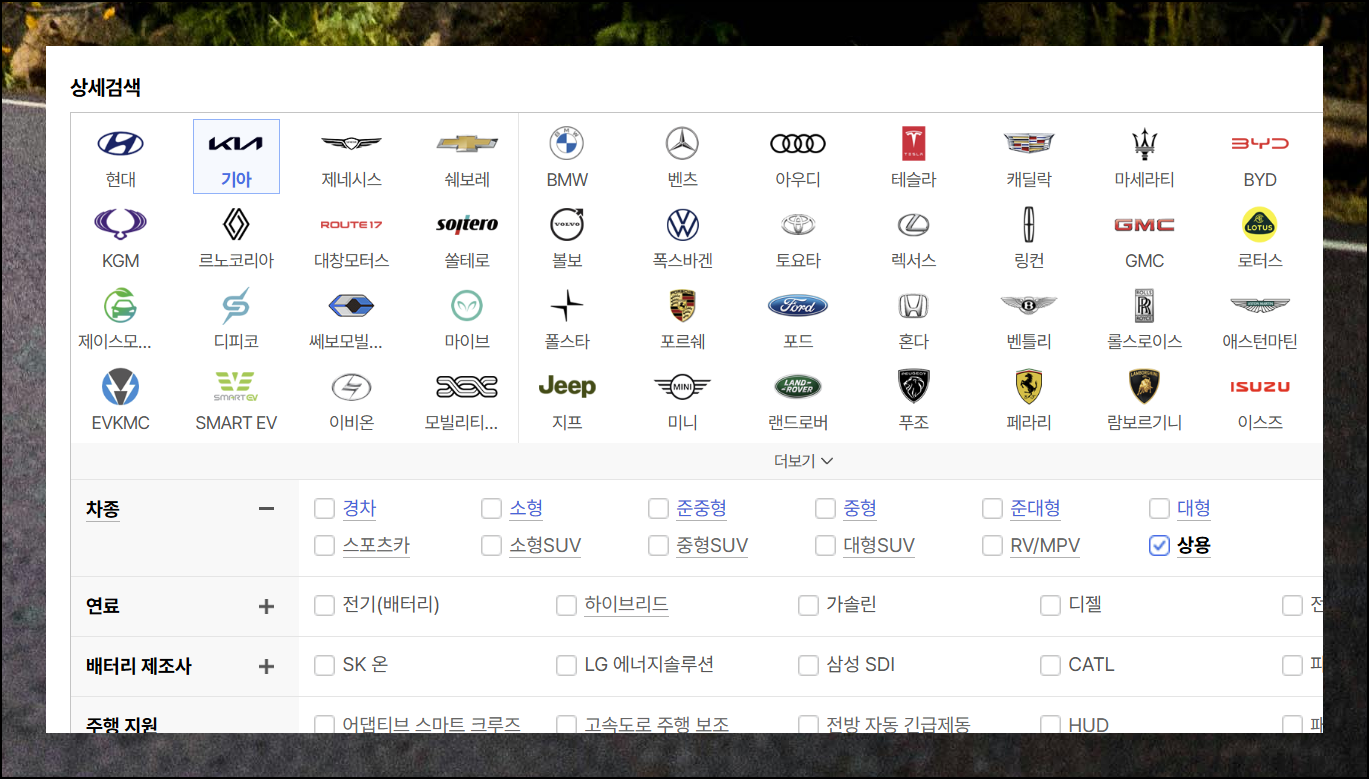The height and width of the screenshot is (779, 1369).
Task: Select the Solterro (쏠테로) brand logo
Action: pos(467,224)
